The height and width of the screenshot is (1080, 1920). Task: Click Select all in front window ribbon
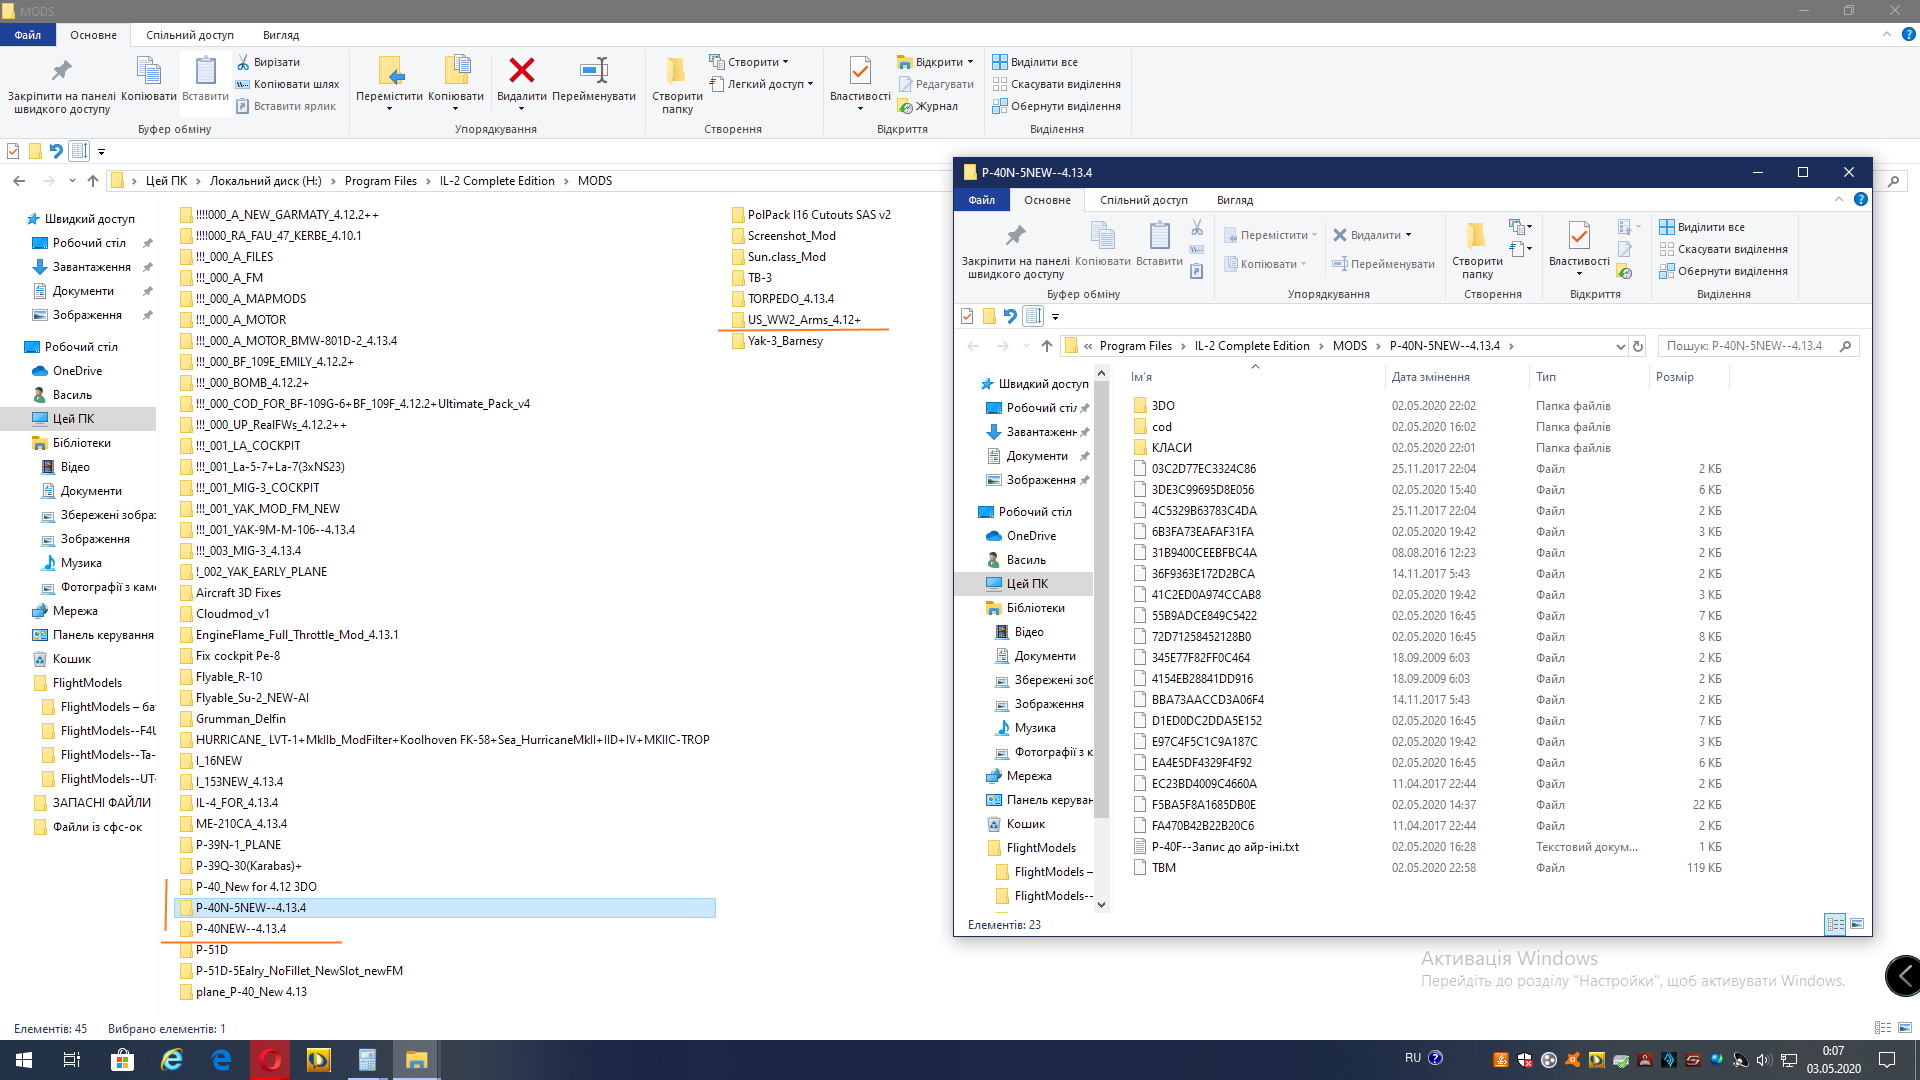[x=1711, y=227]
